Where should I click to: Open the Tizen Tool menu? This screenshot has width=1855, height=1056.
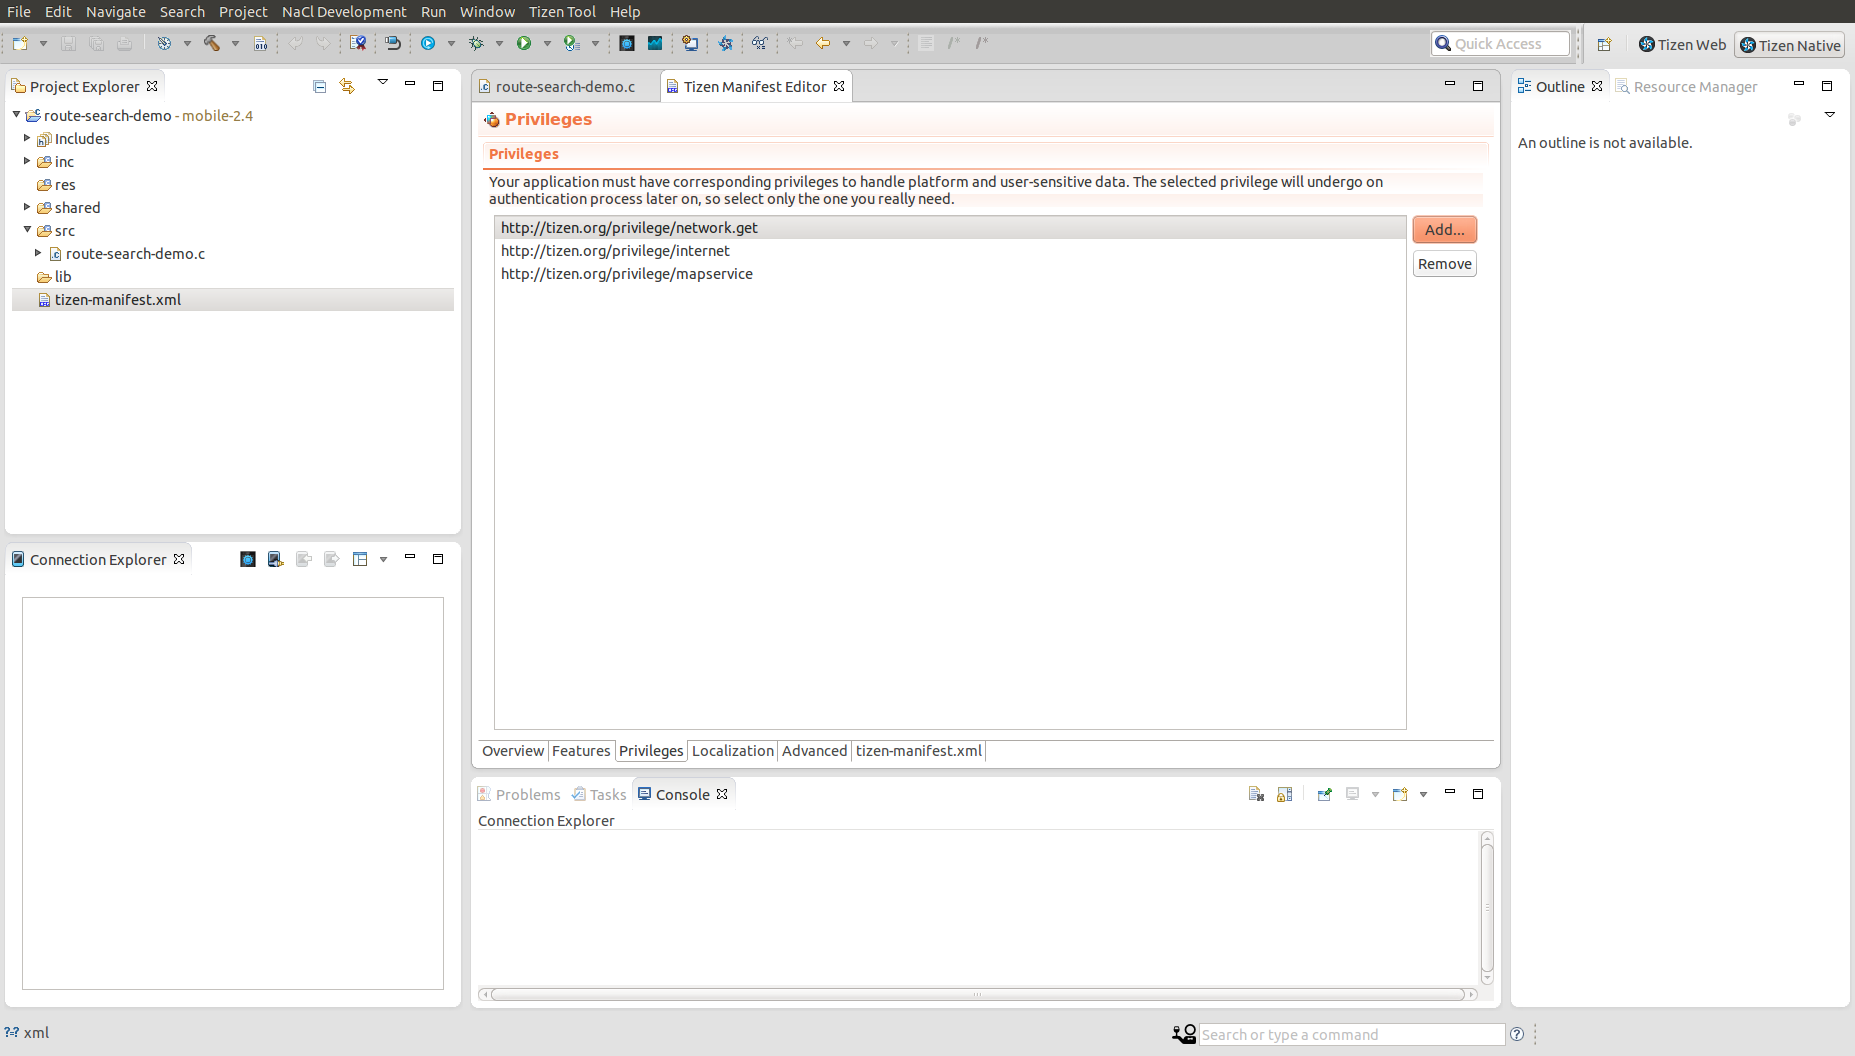coord(562,11)
